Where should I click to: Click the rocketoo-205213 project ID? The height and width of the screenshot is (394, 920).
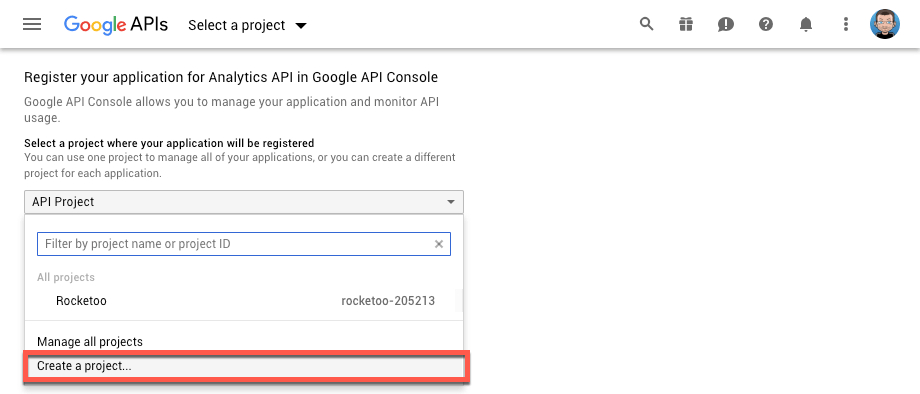click(388, 301)
